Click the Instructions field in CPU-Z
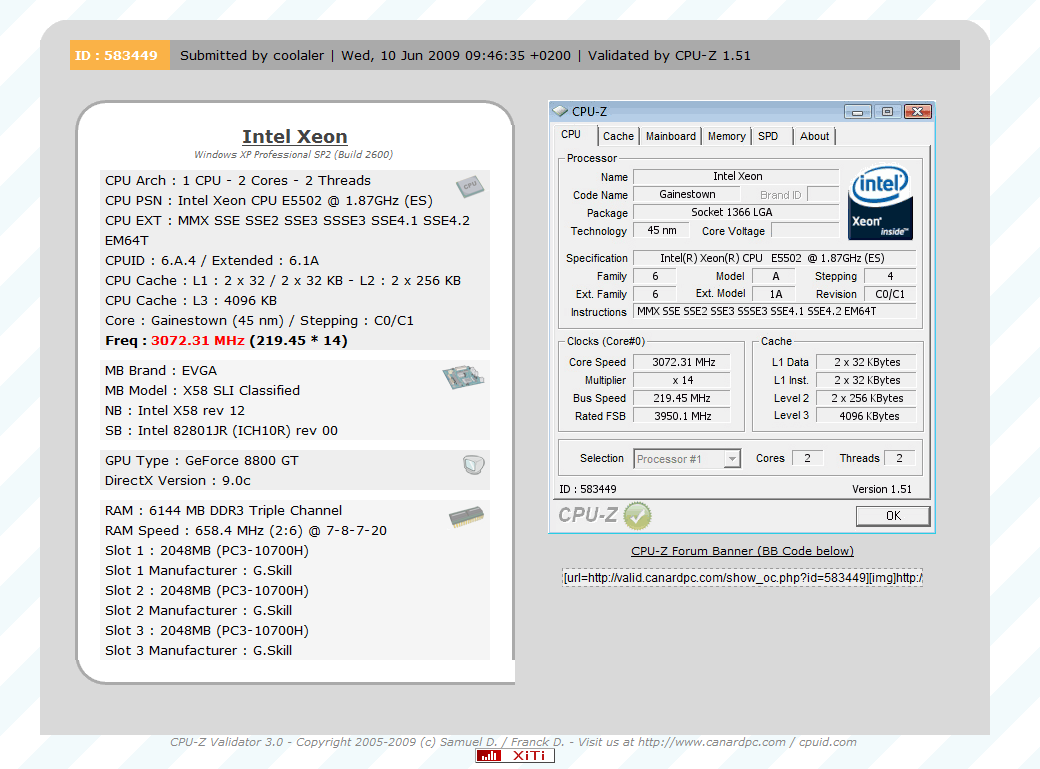The height and width of the screenshot is (769, 1040). (x=775, y=311)
